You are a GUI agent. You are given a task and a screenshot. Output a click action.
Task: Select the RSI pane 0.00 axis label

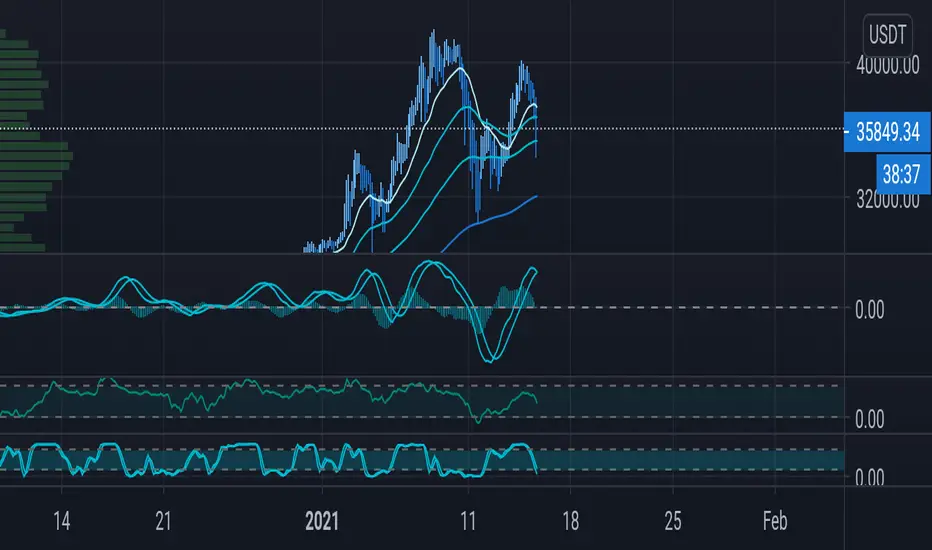[870, 419]
